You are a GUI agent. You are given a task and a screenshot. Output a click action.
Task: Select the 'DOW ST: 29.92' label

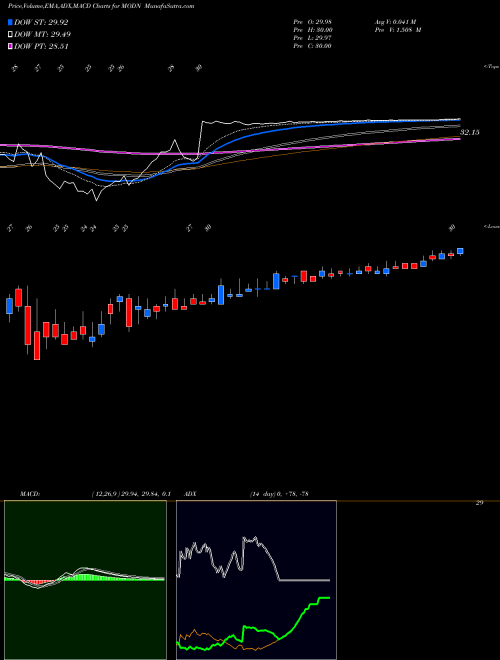(x=41, y=22)
